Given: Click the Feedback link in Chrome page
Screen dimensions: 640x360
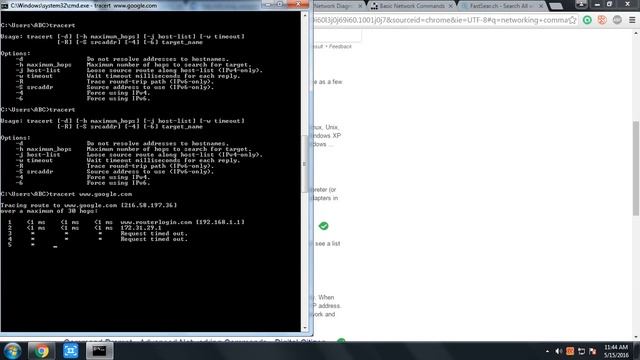Looking at the screenshot, I should 340,46.
